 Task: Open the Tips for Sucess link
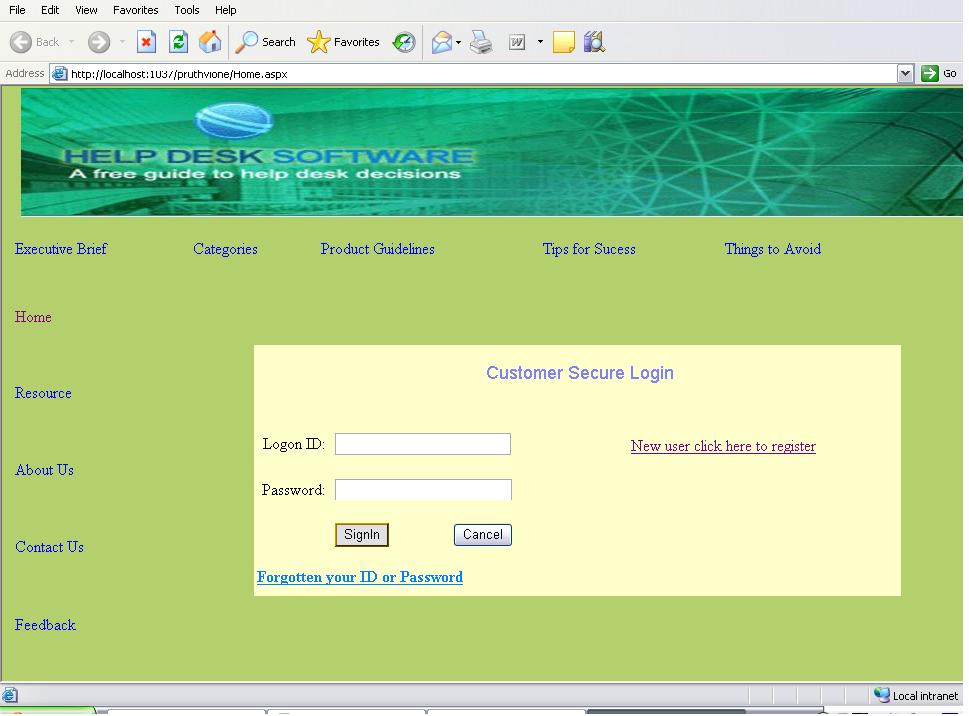[x=589, y=249]
